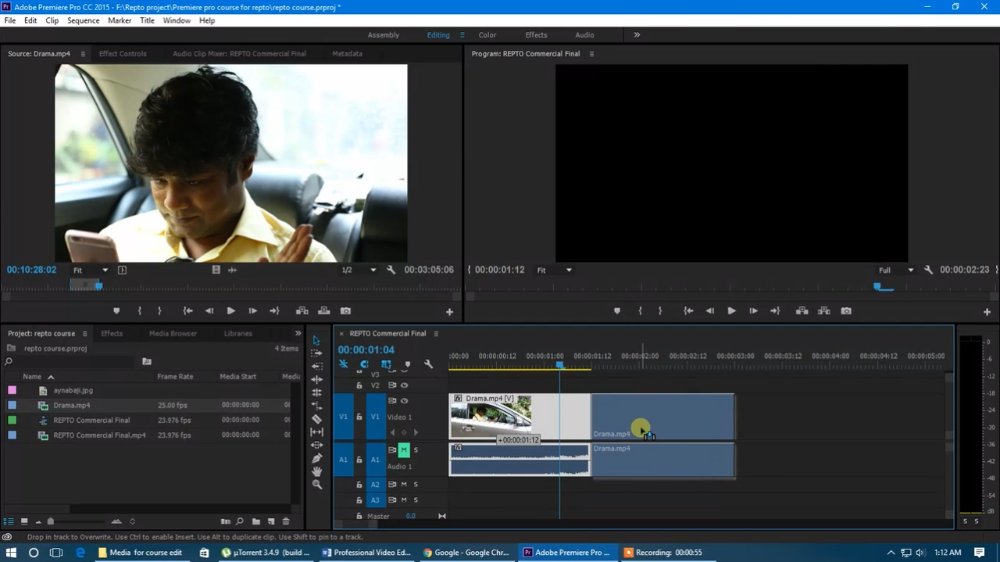Step forward one frame in Source monitor

253,311
